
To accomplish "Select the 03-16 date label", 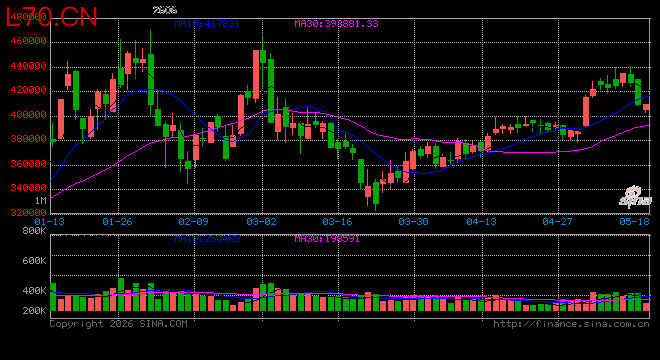I will click(337, 222).
